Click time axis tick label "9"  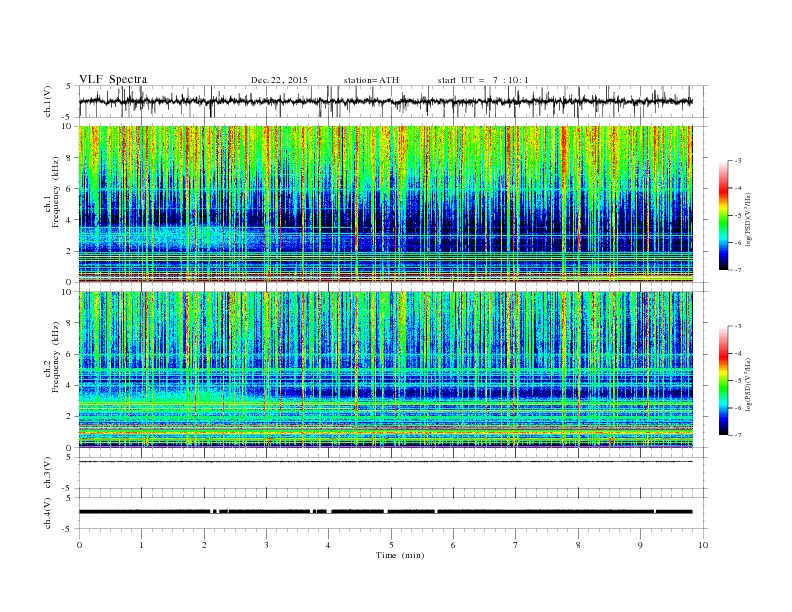point(640,545)
